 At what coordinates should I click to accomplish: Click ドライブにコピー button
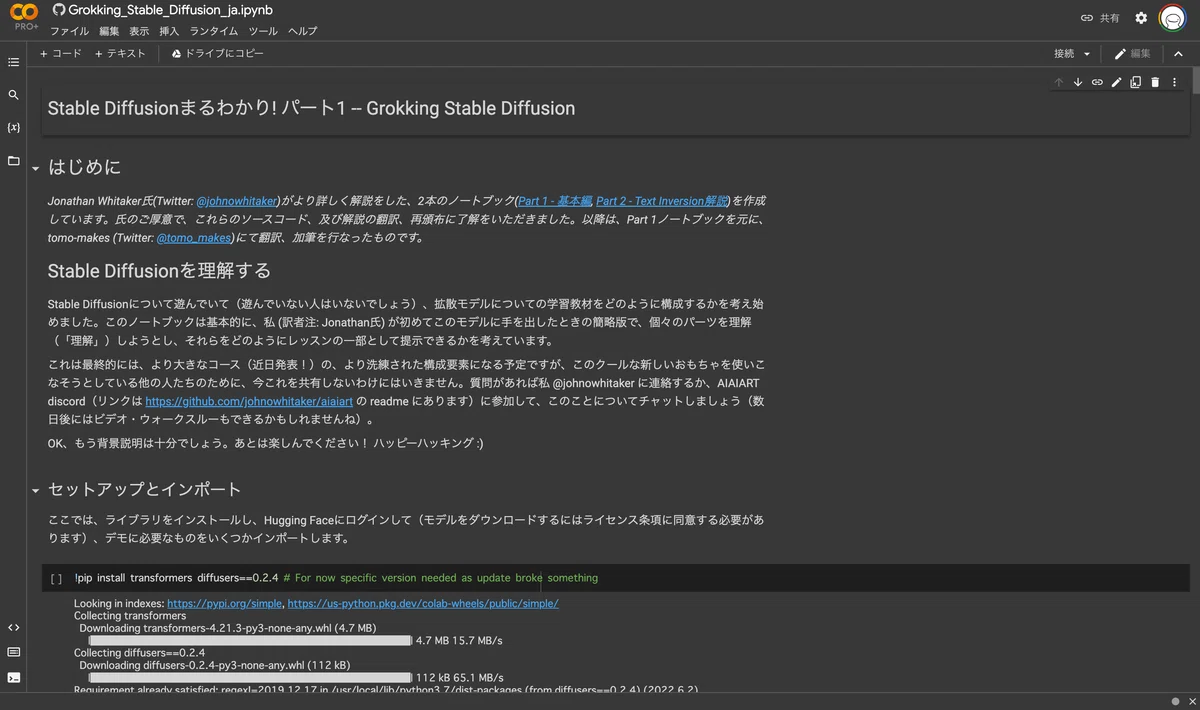(217, 54)
